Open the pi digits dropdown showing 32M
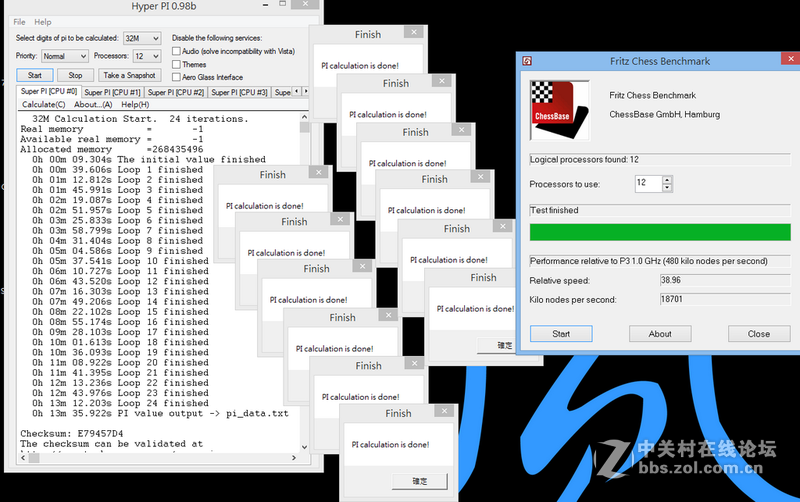The height and width of the screenshot is (502, 800). 142,38
